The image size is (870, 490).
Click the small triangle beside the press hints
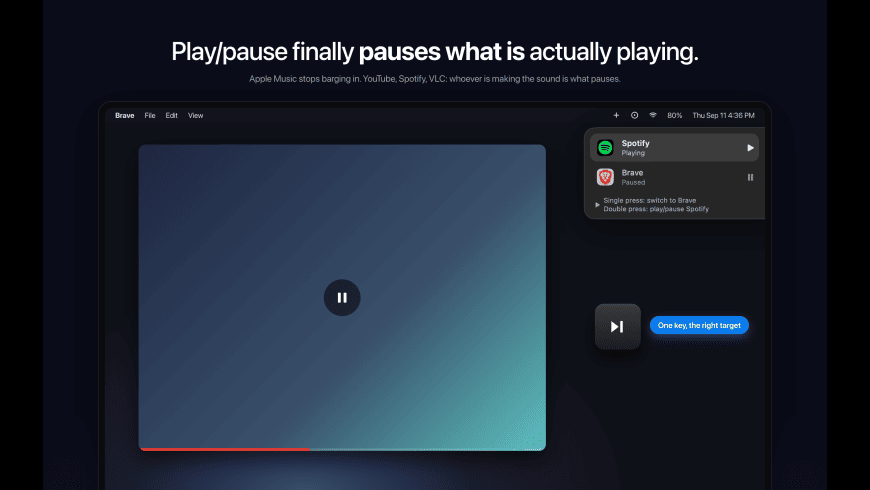coord(597,205)
